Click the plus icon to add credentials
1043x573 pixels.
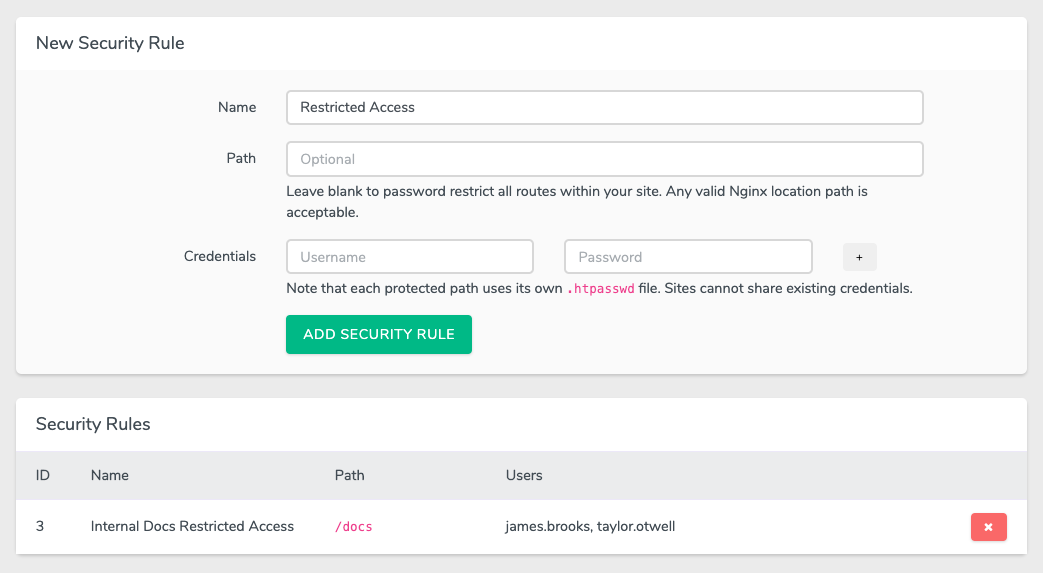[859, 257]
